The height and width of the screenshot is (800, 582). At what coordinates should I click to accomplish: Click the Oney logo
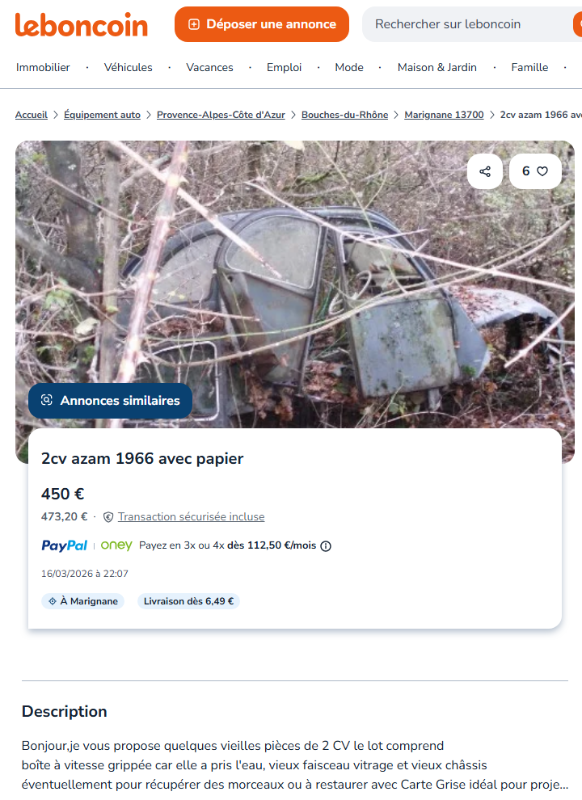116,545
